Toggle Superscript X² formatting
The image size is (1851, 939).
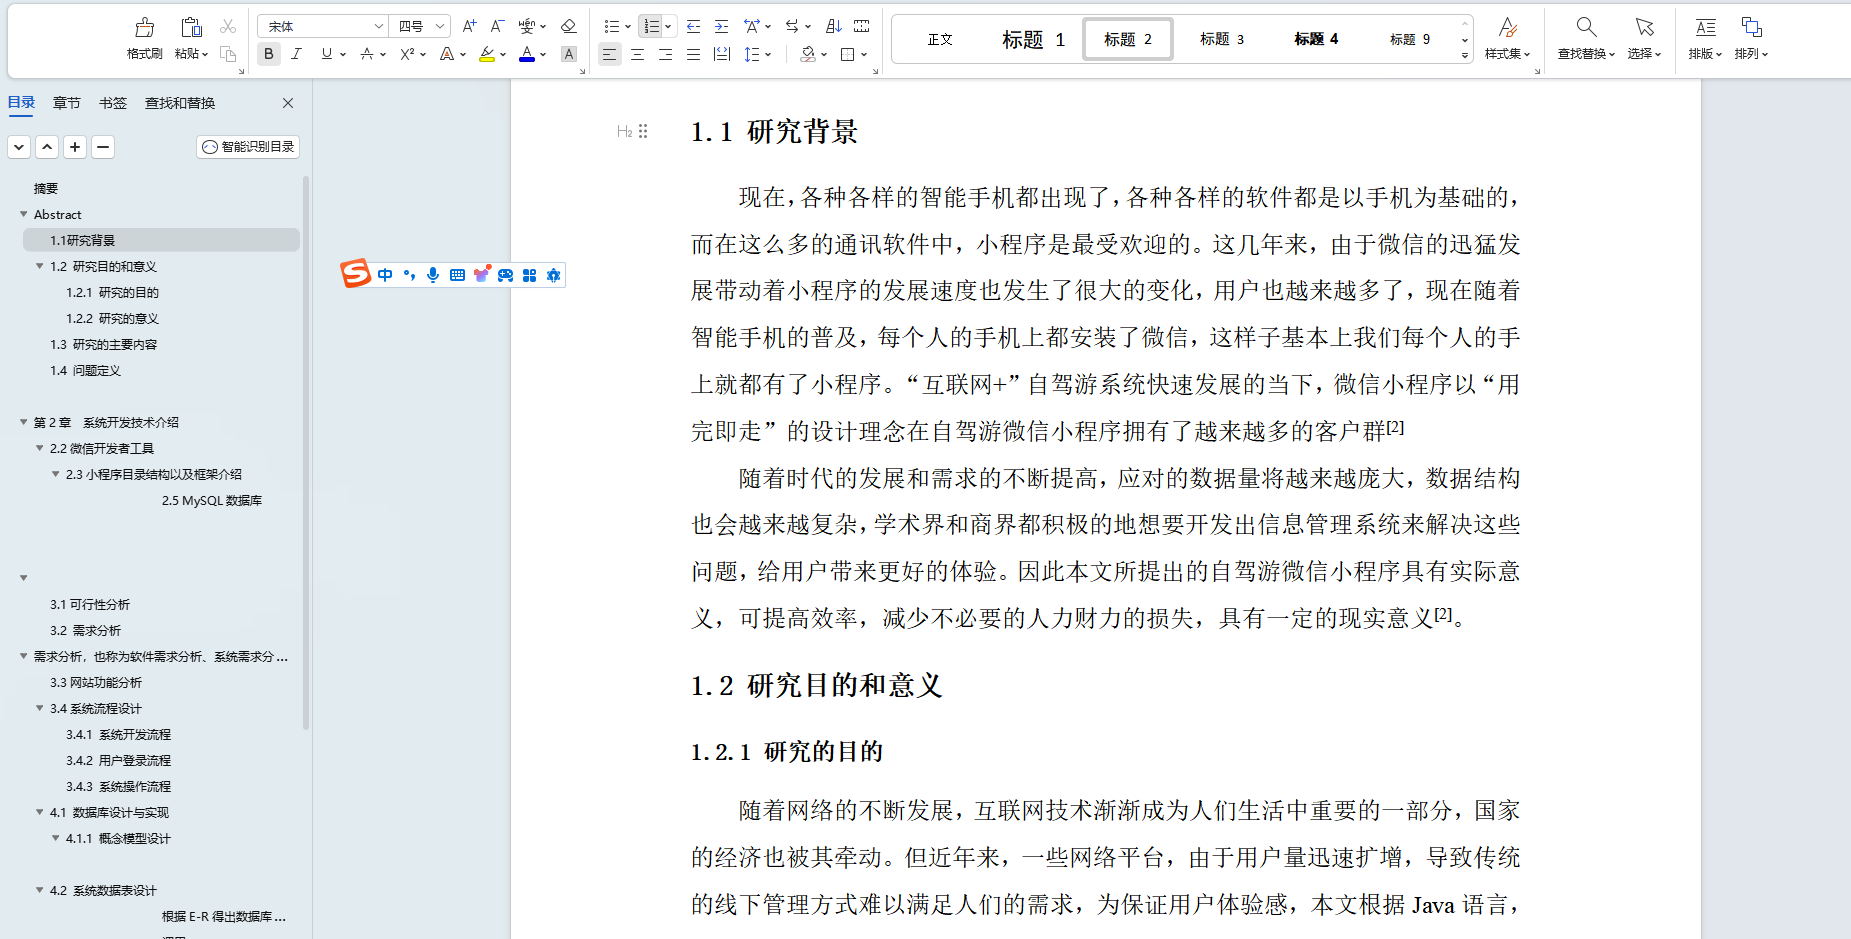coord(407,54)
